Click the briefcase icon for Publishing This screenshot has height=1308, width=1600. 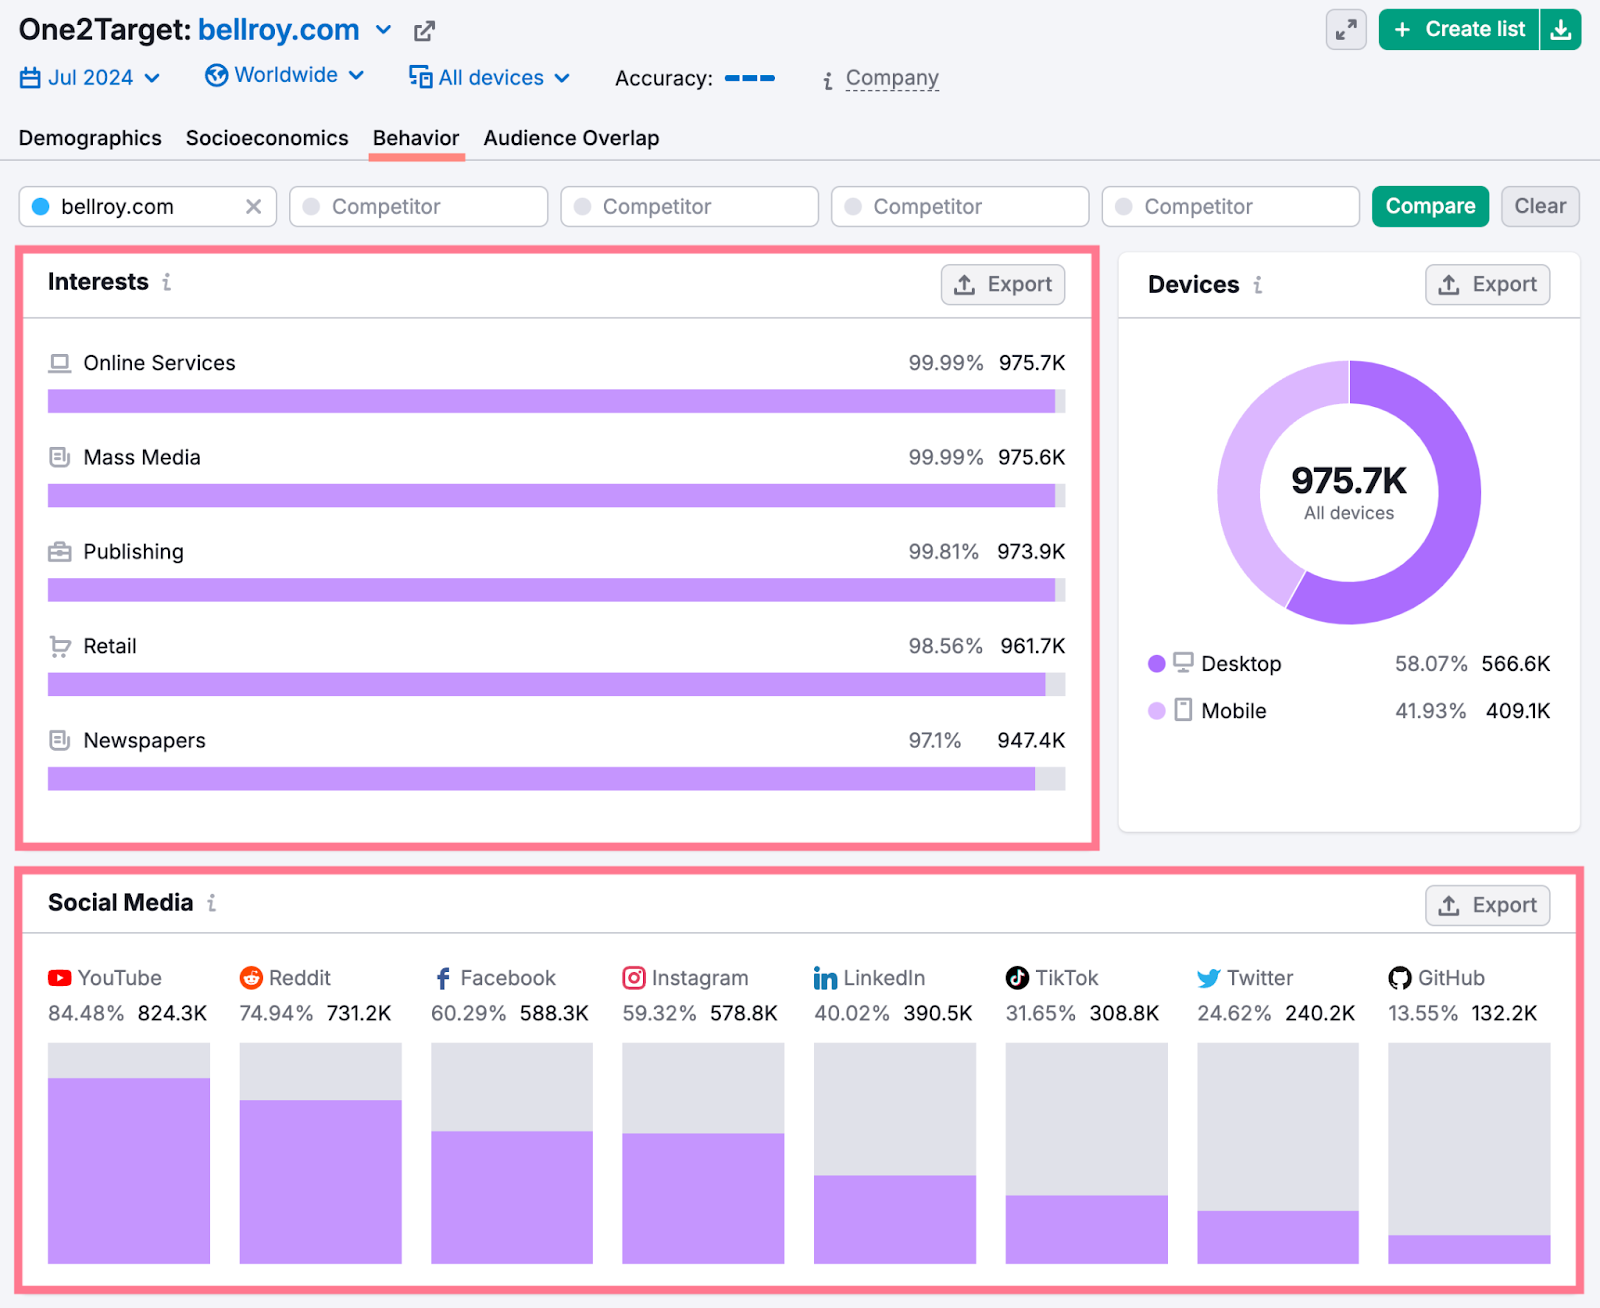60,552
